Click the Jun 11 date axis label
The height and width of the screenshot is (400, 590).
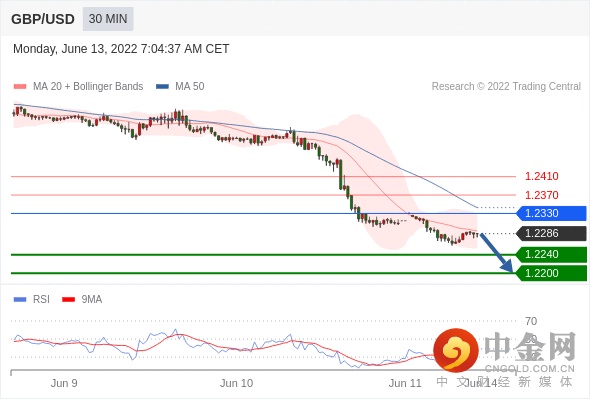point(405,383)
